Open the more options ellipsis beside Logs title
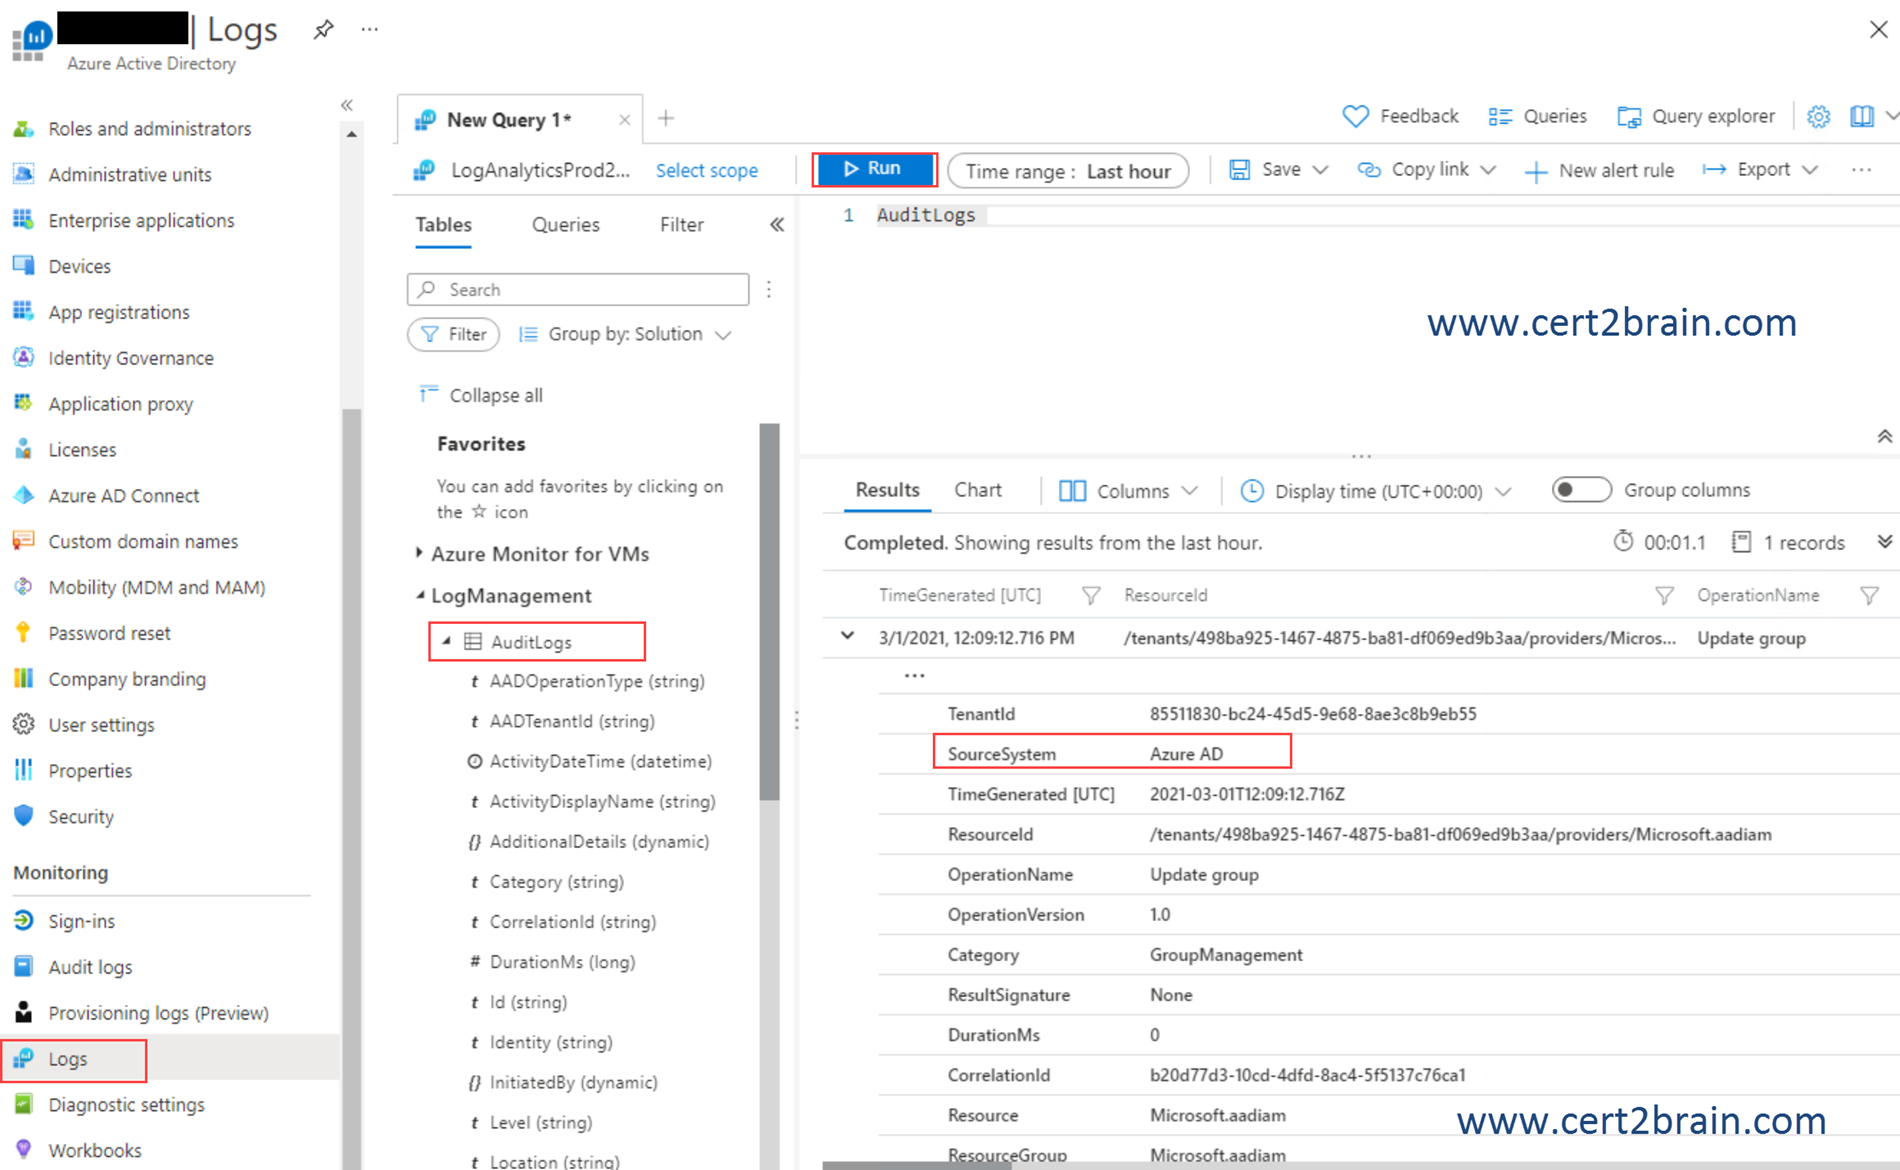1900x1170 pixels. [x=370, y=29]
